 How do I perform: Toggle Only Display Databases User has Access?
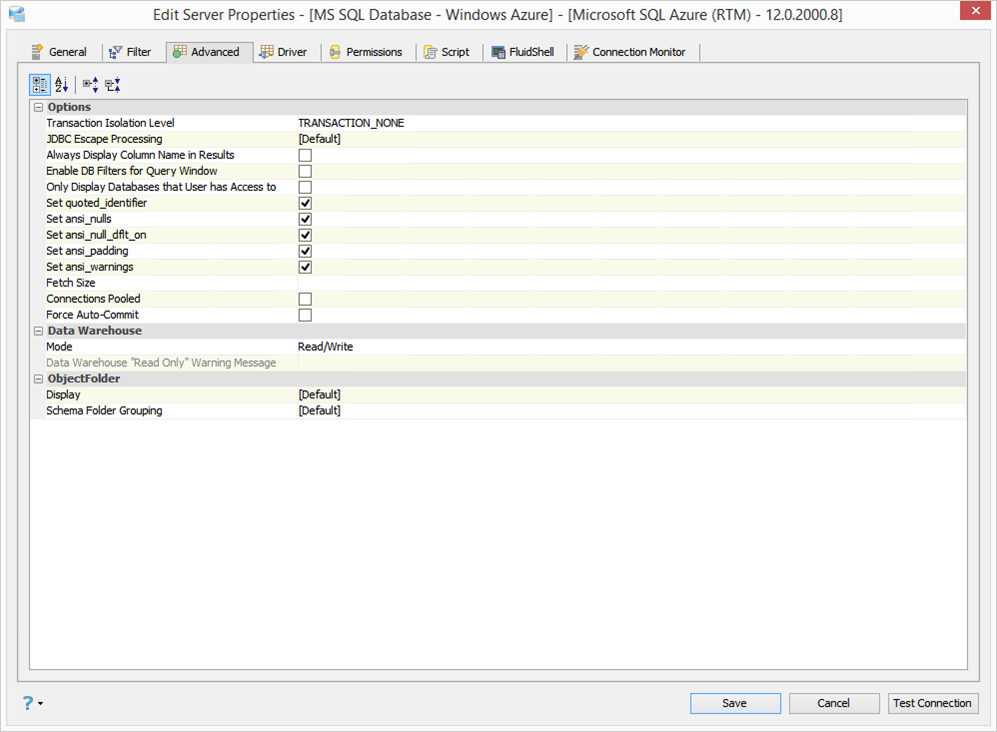(305, 187)
